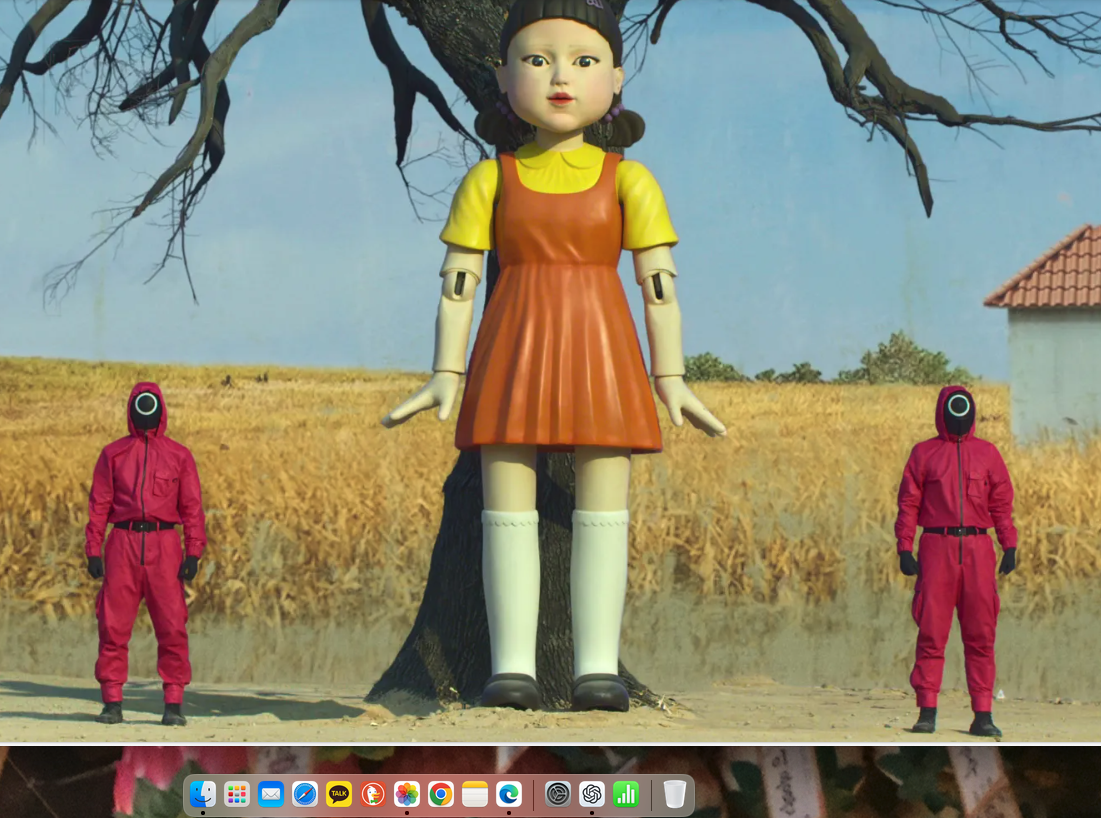Launch Microsoft Edge
This screenshot has width=1101, height=818.
pyautogui.click(x=509, y=794)
